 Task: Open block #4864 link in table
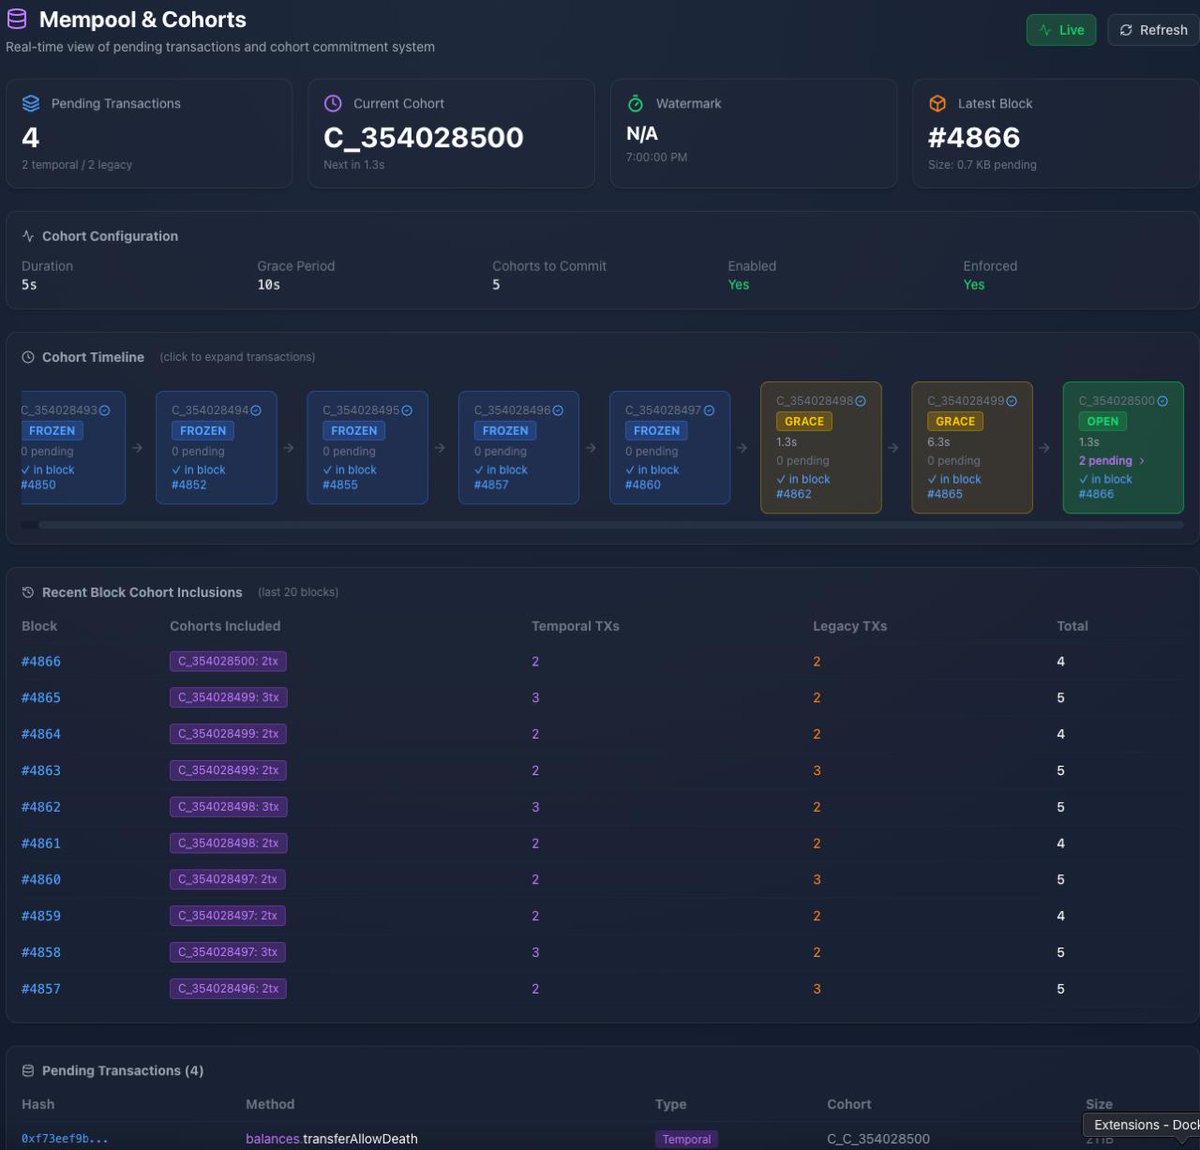pyautogui.click(x=41, y=734)
